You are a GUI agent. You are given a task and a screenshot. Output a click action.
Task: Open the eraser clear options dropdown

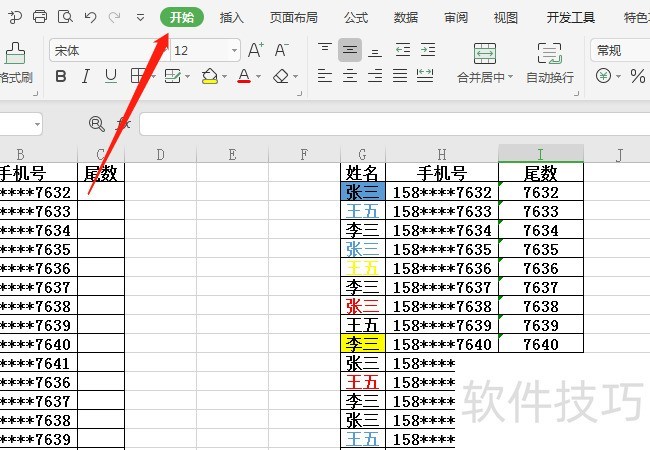coord(296,77)
